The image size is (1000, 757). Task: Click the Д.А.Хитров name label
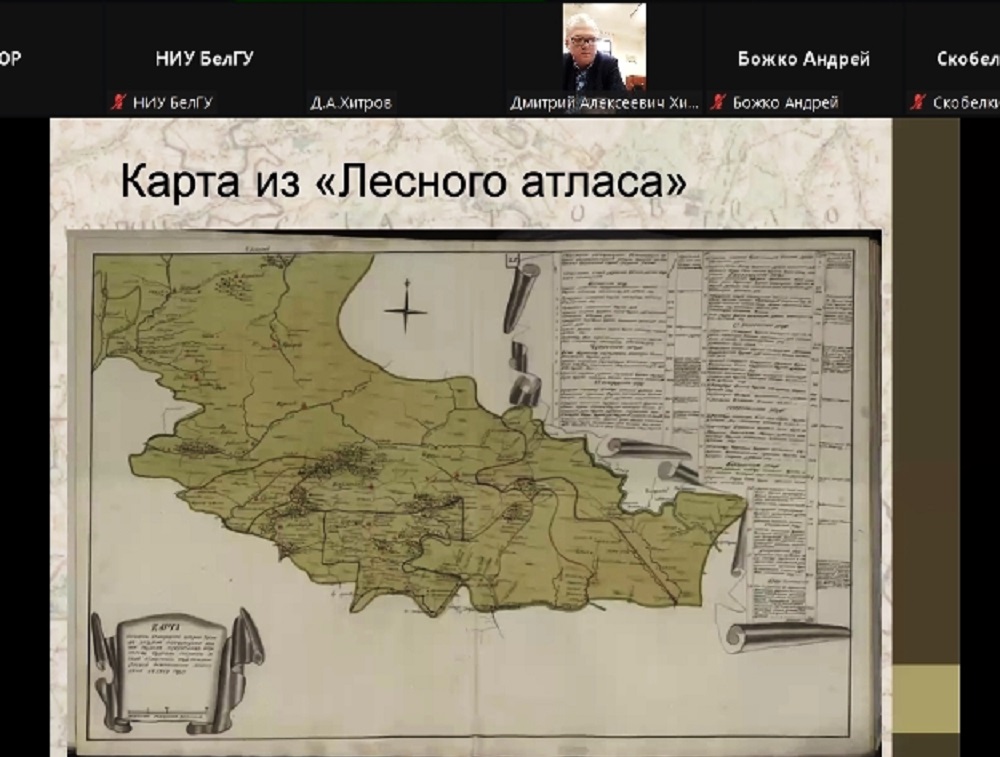tap(351, 103)
